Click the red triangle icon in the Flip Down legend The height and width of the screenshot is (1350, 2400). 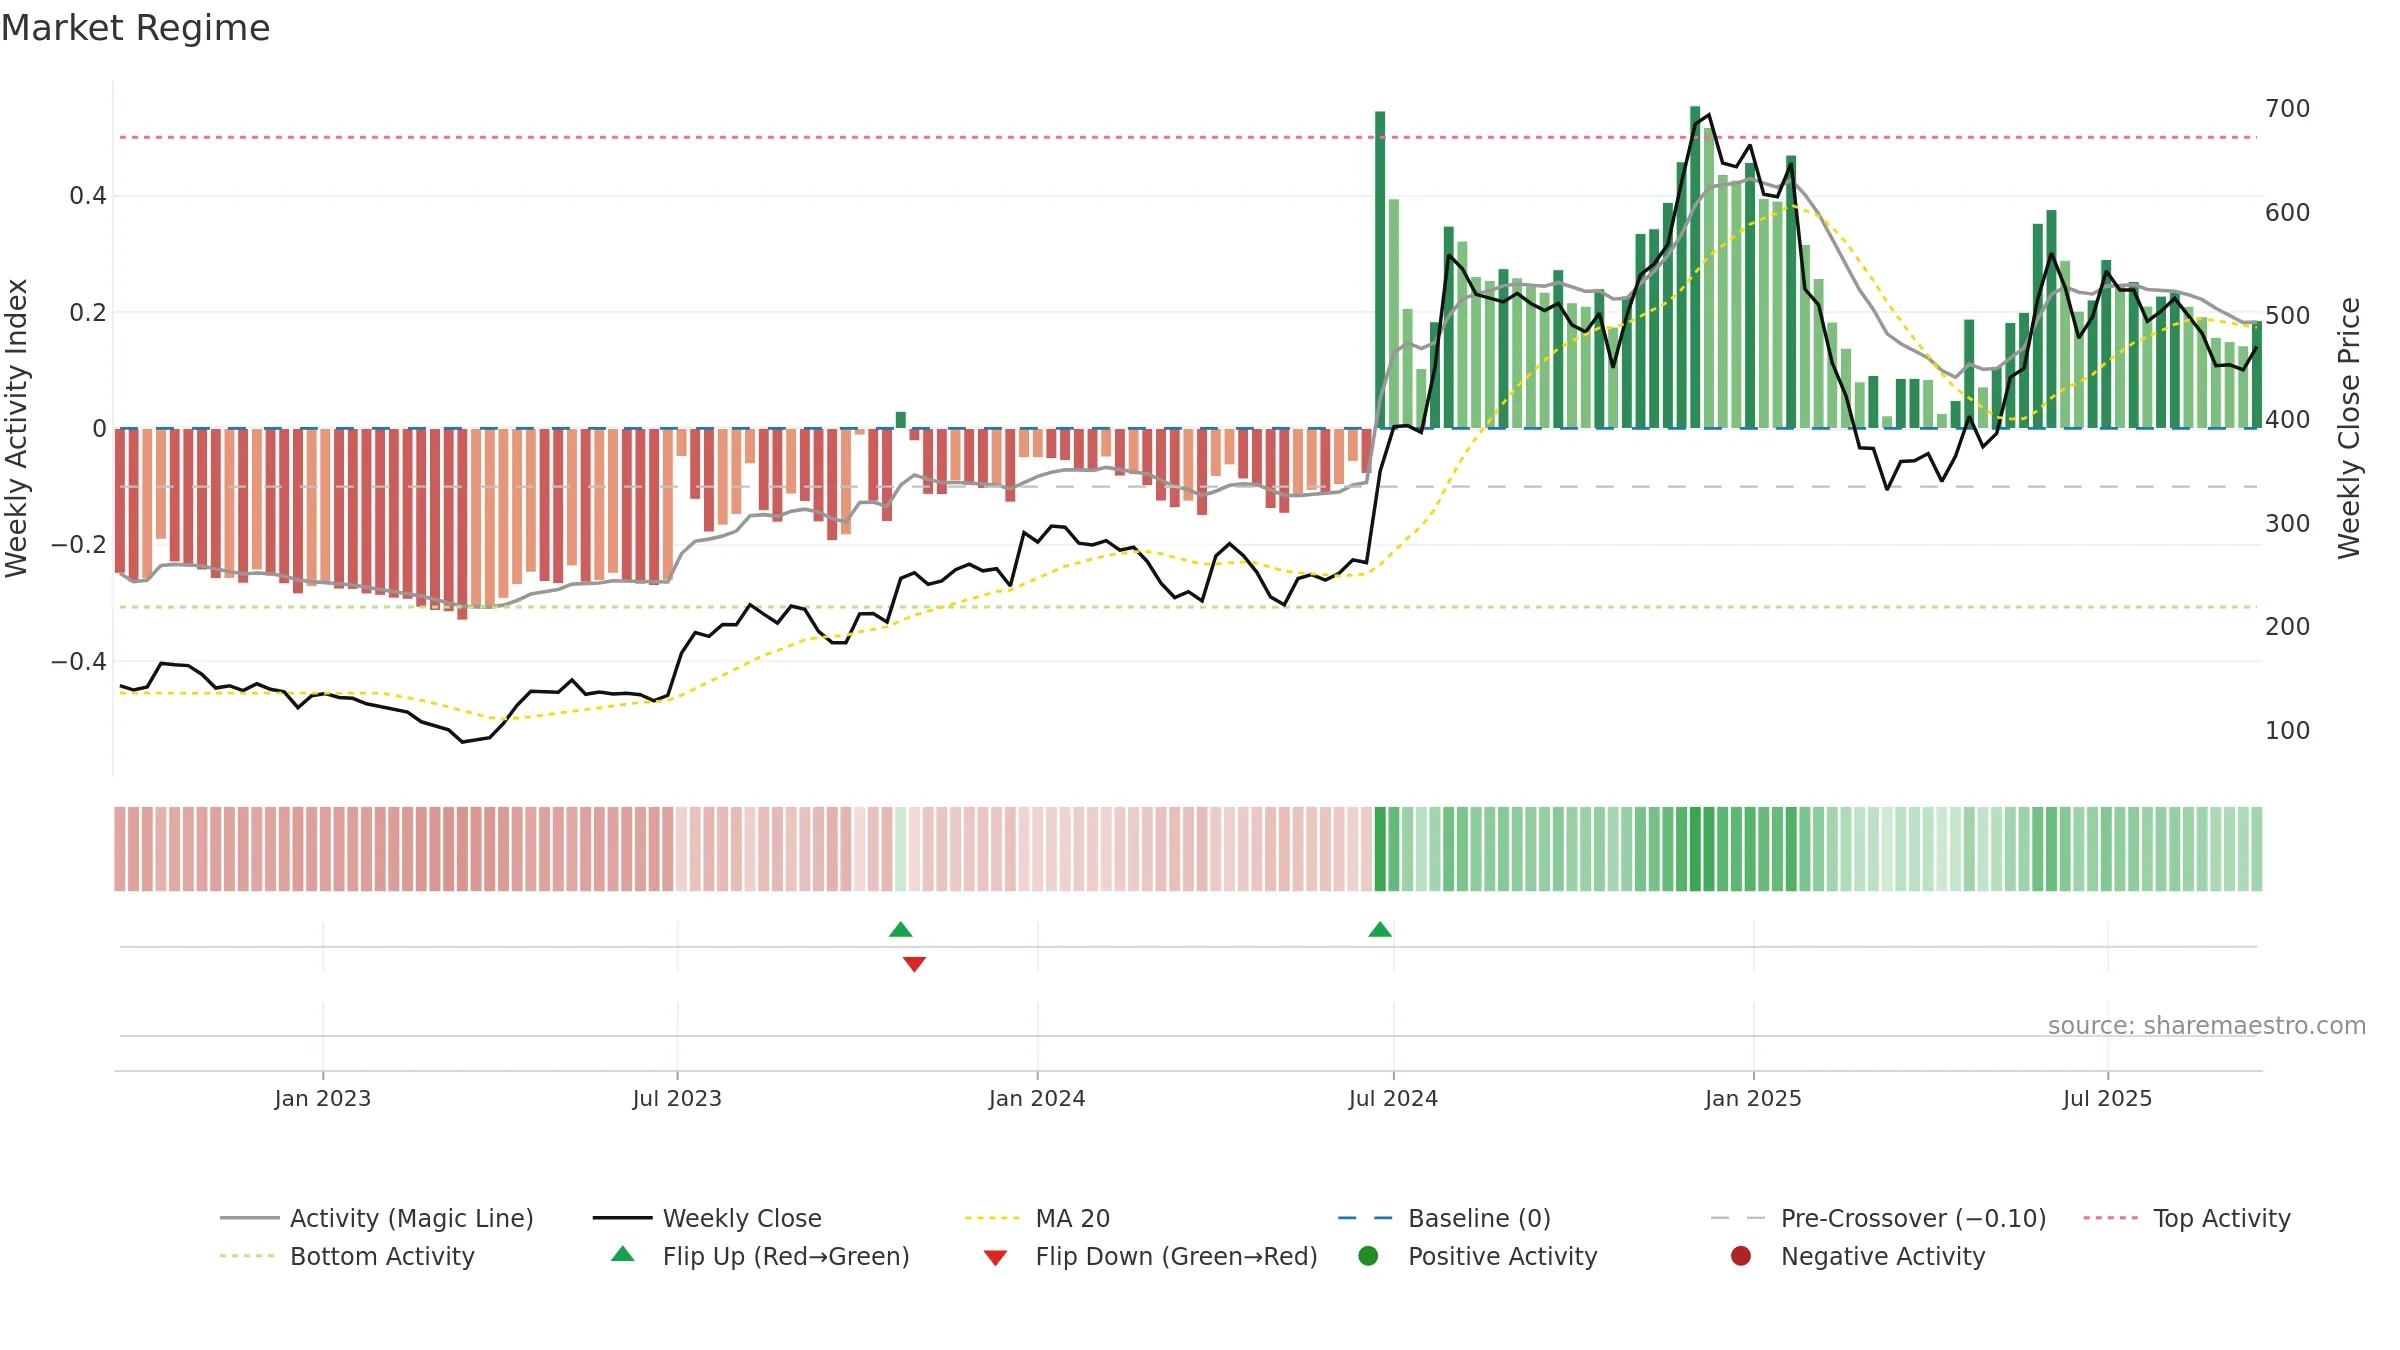[995, 1258]
